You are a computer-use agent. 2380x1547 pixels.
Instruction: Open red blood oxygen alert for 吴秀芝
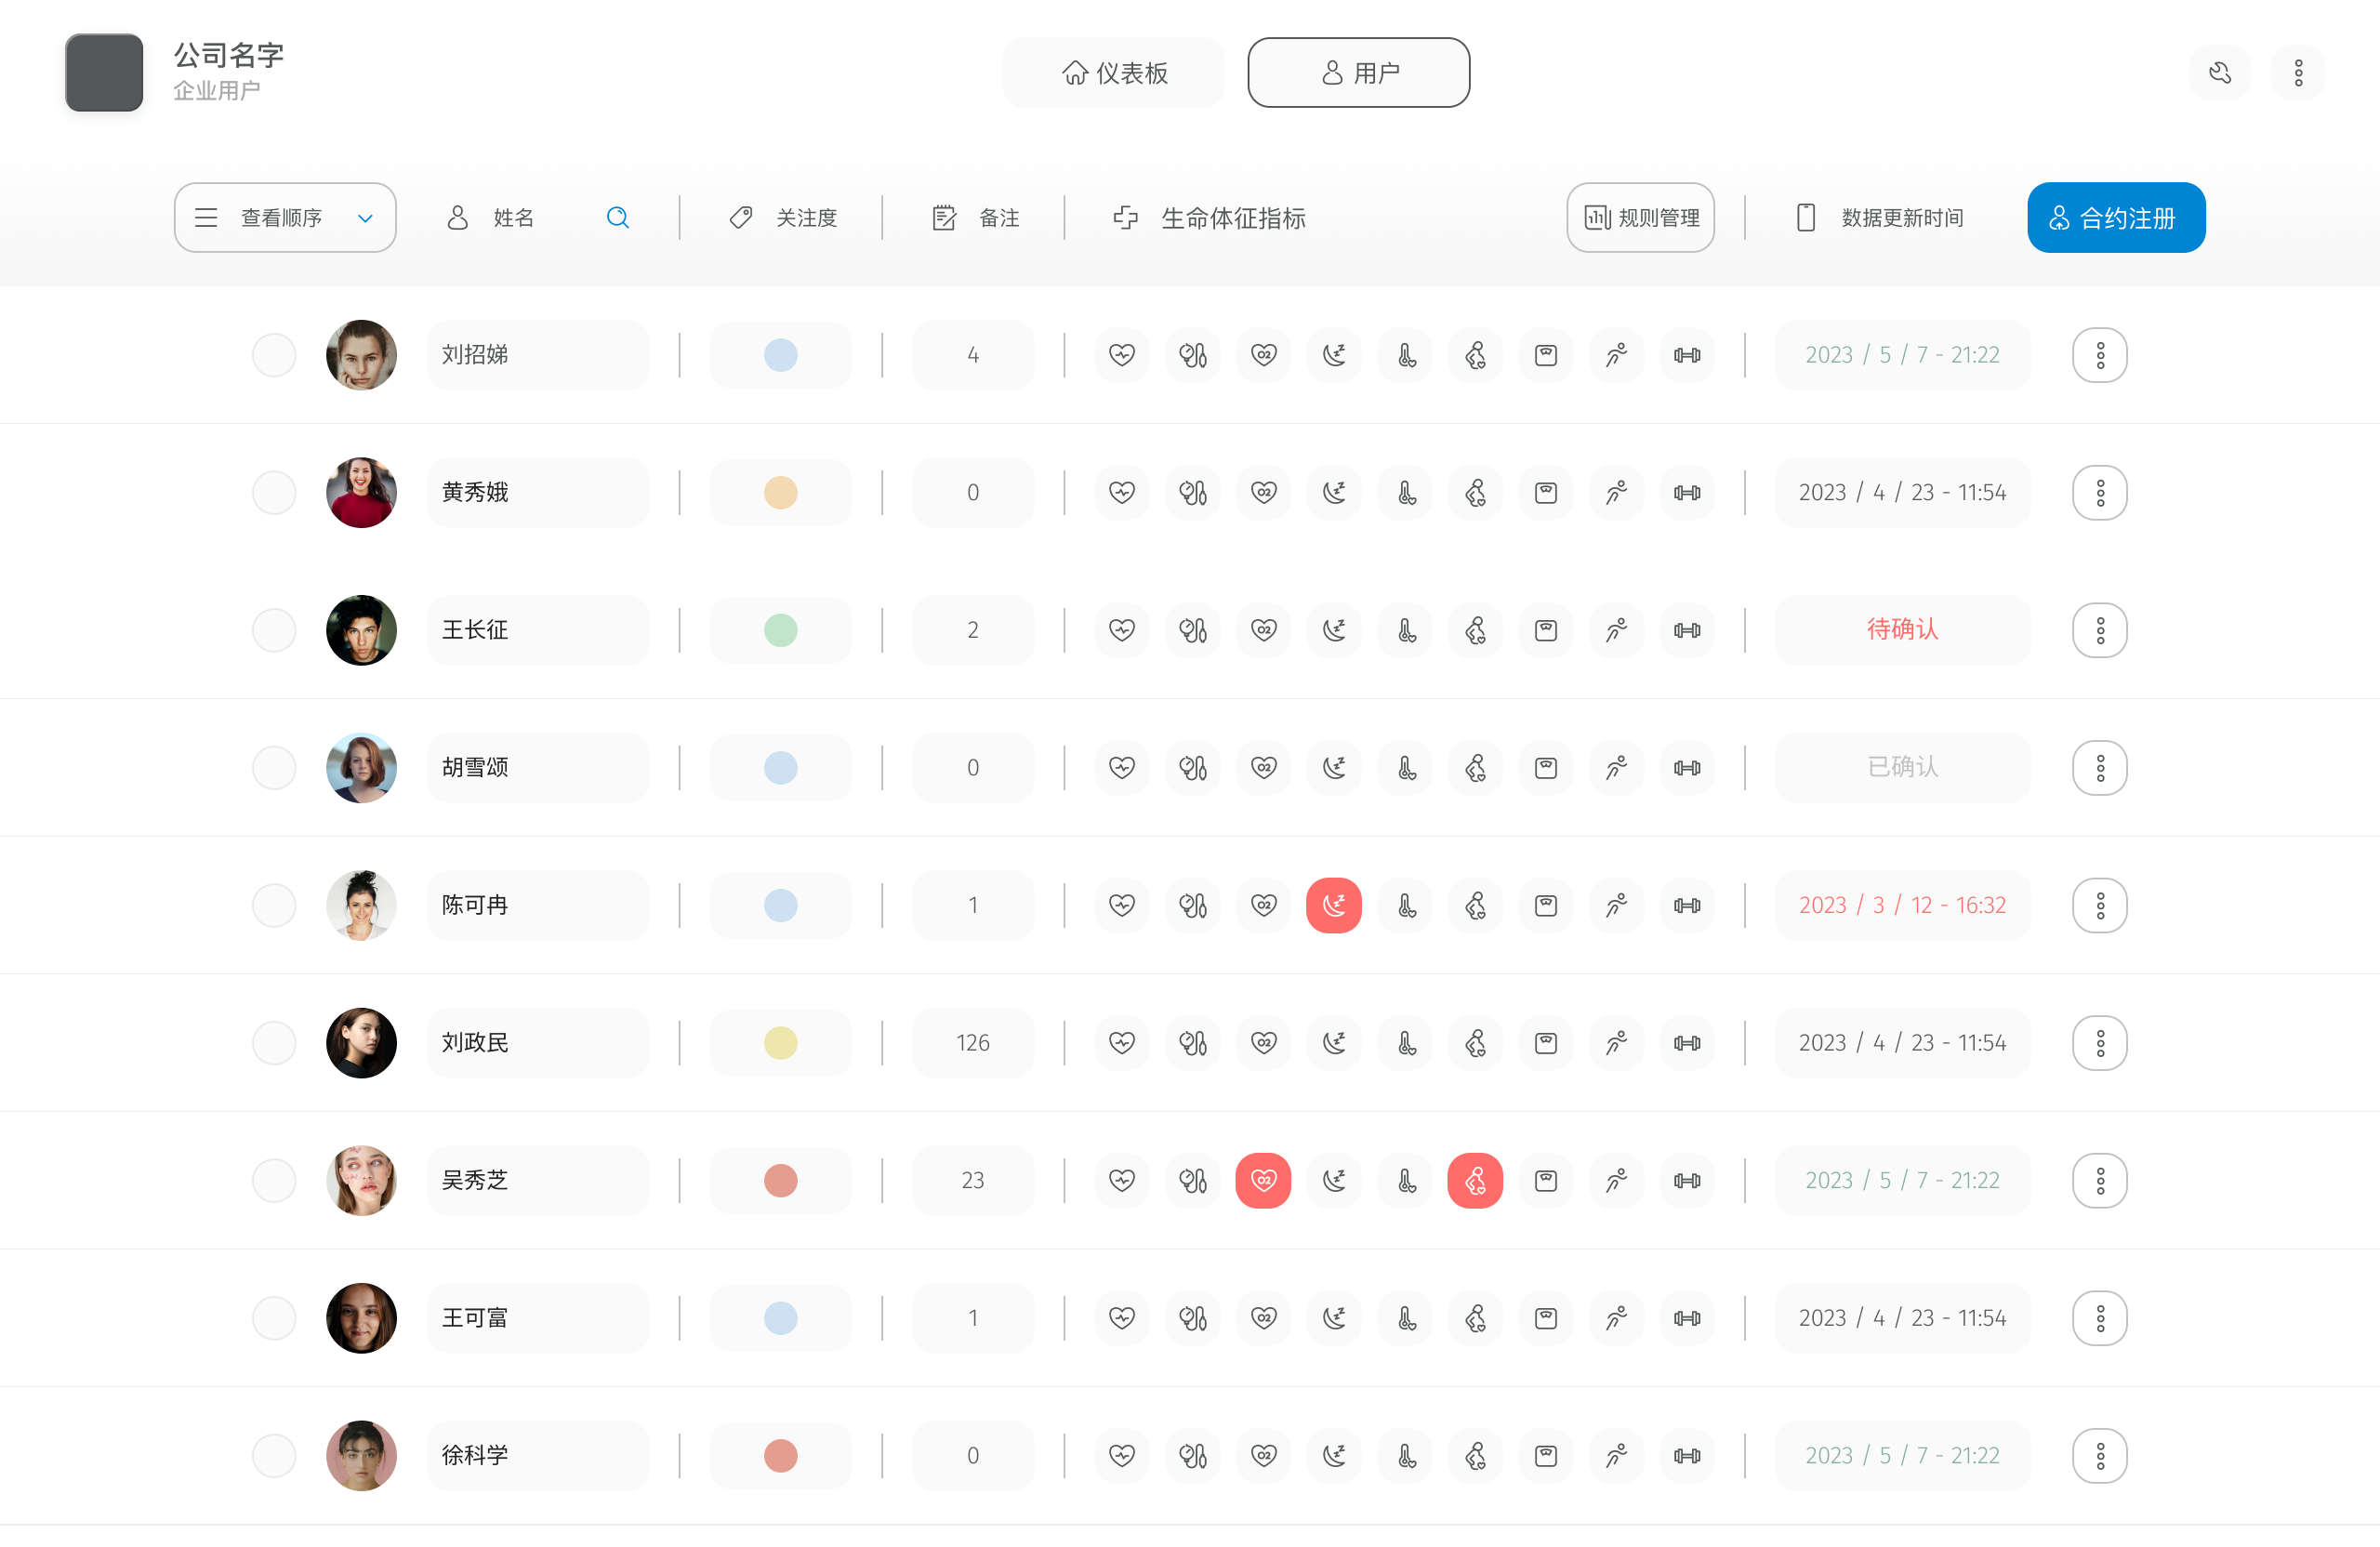tap(1263, 1180)
